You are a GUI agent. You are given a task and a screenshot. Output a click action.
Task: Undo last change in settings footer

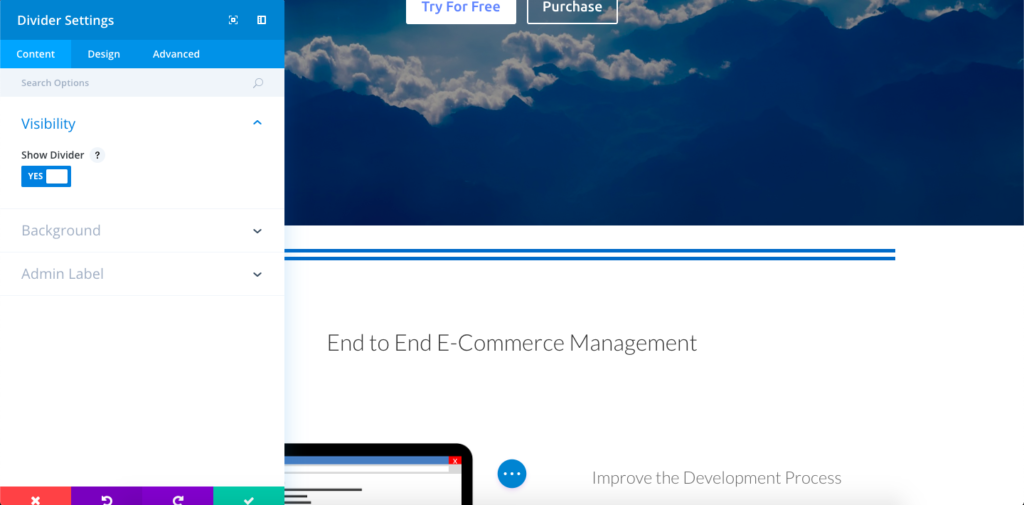click(x=106, y=496)
